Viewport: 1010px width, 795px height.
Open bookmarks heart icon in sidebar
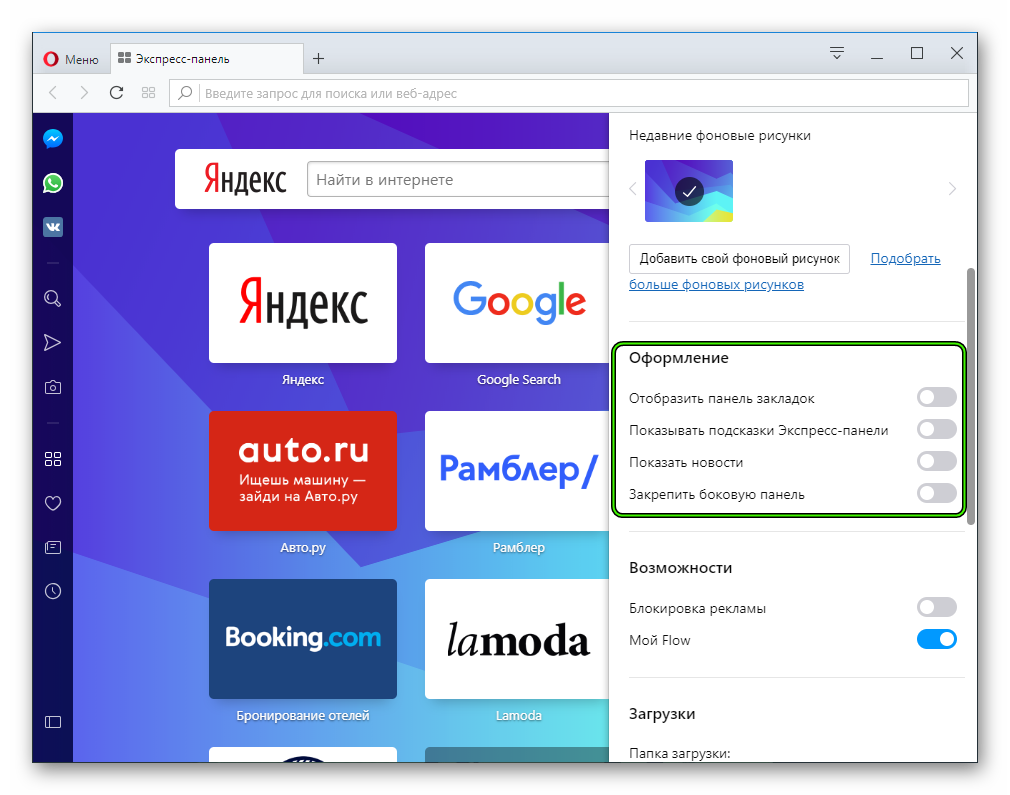coord(53,503)
